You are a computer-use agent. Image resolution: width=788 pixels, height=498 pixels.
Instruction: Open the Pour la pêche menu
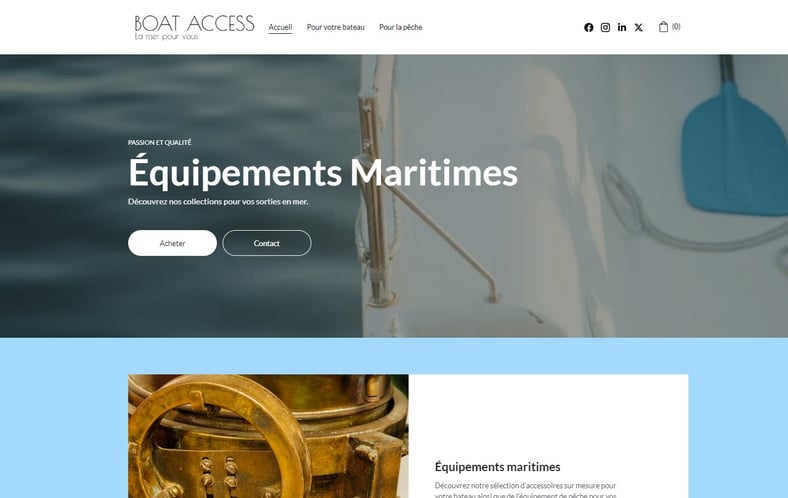[401, 27]
